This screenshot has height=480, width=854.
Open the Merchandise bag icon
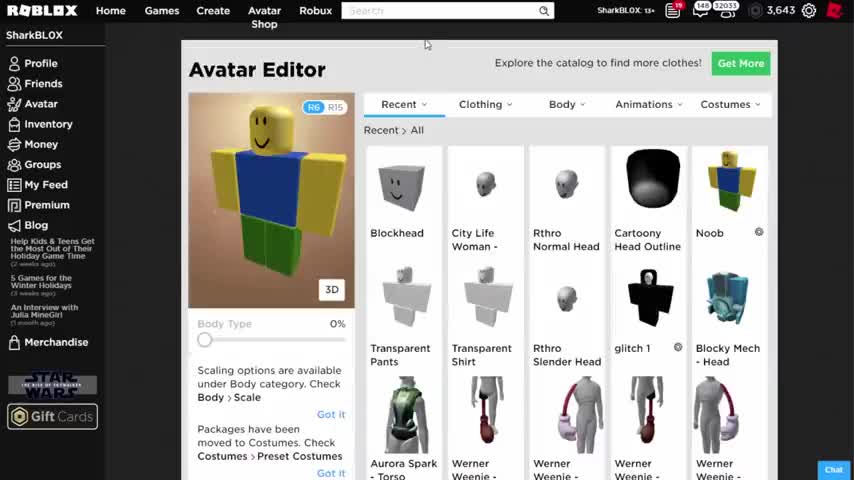(x=14, y=342)
